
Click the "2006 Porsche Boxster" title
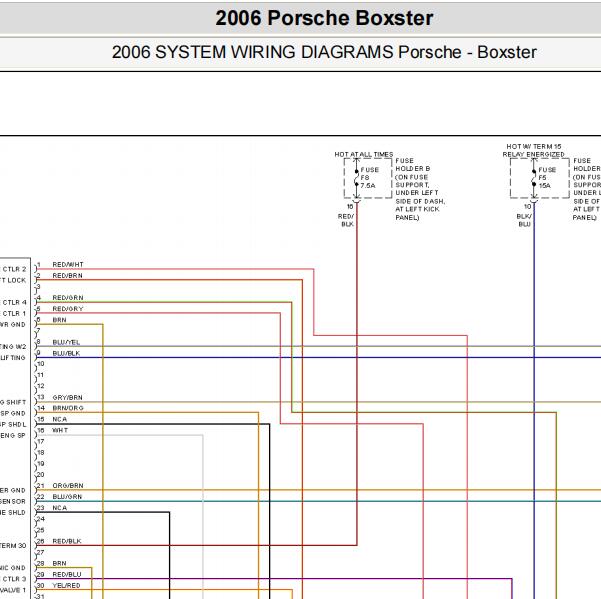[324, 18]
